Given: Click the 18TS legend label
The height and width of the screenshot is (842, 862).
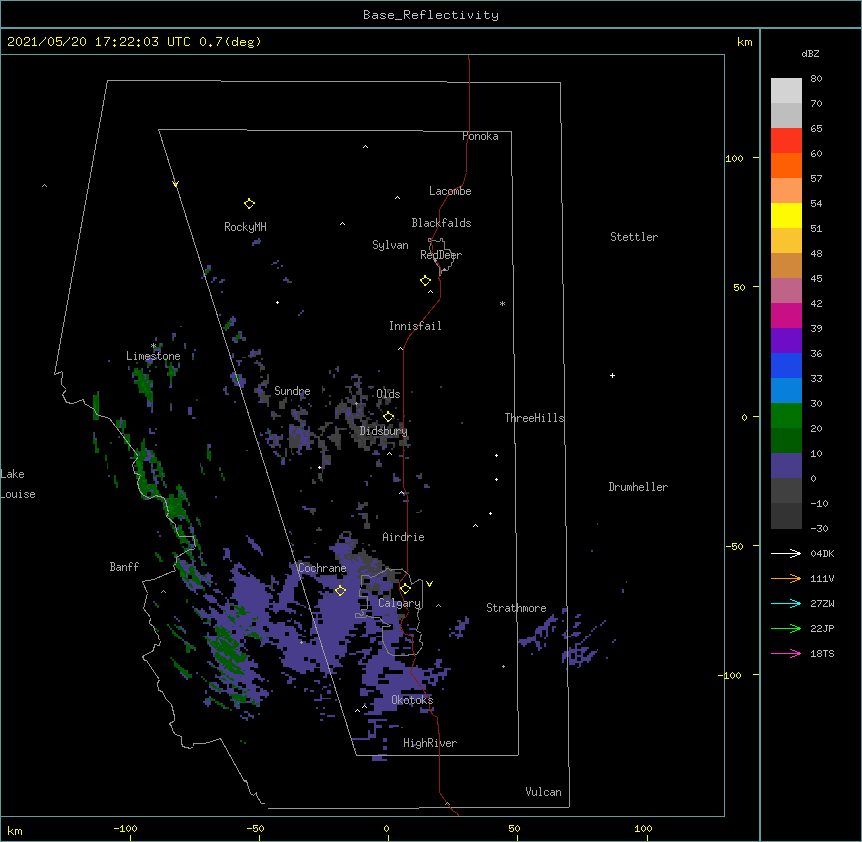Looking at the screenshot, I should tap(822, 653).
